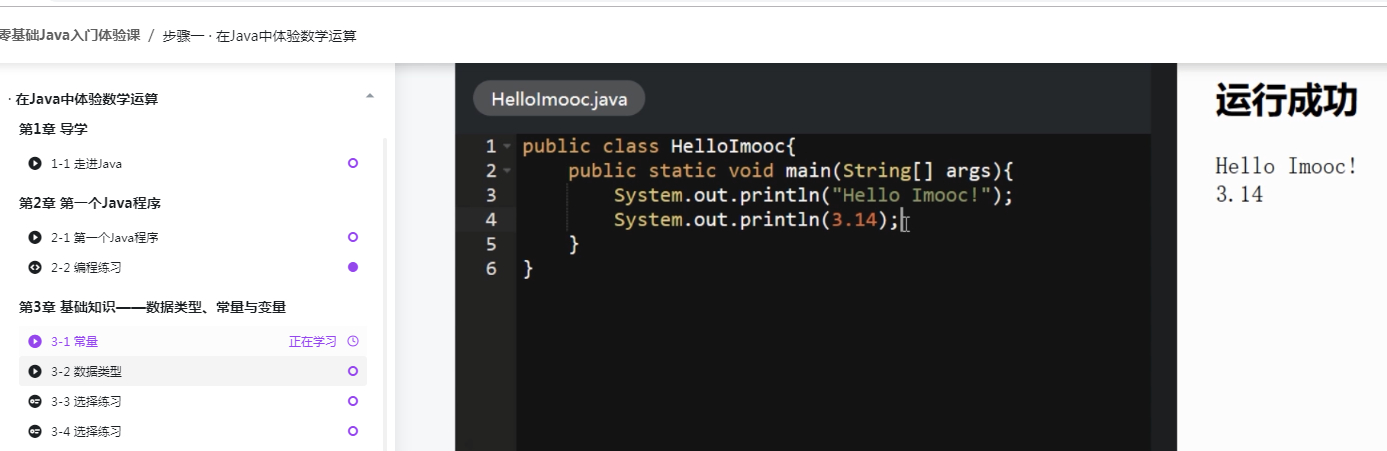Click progress circle for 3-3 选择练习
This screenshot has height=451, width=1387.
click(352, 401)
